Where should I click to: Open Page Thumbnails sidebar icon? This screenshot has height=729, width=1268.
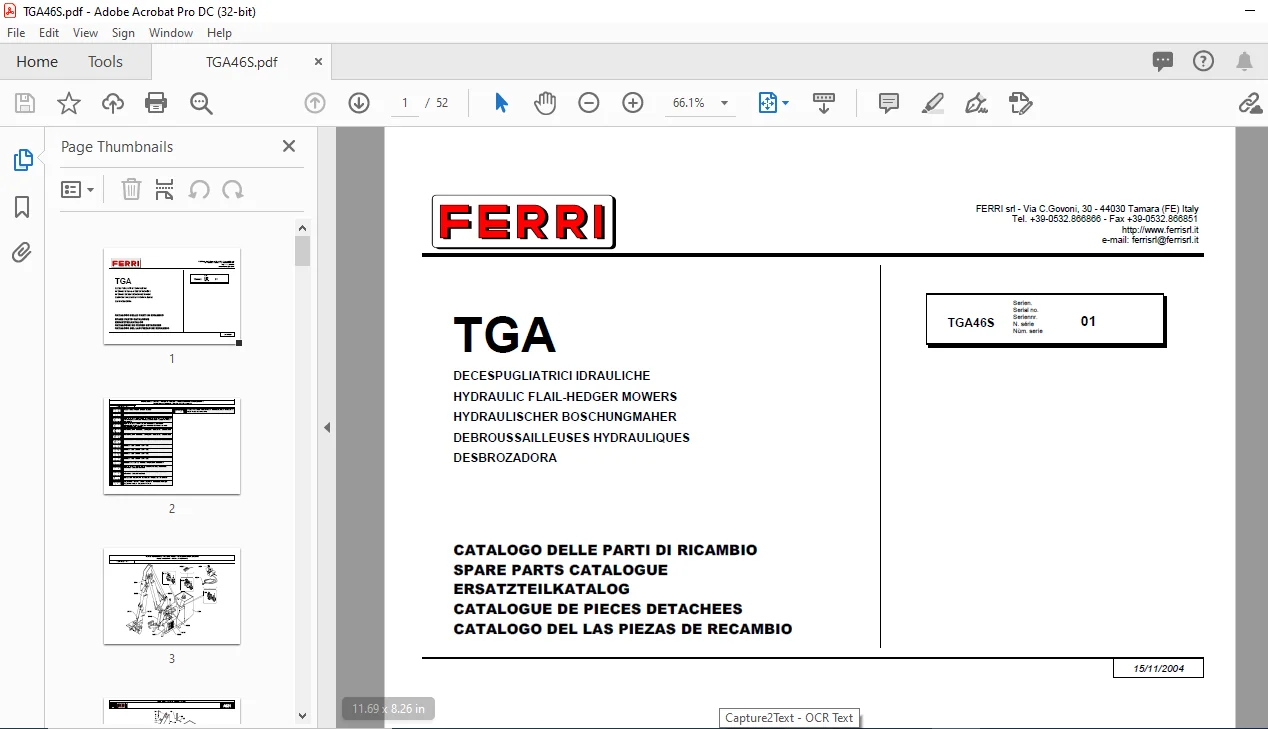[x=22, y=160]
